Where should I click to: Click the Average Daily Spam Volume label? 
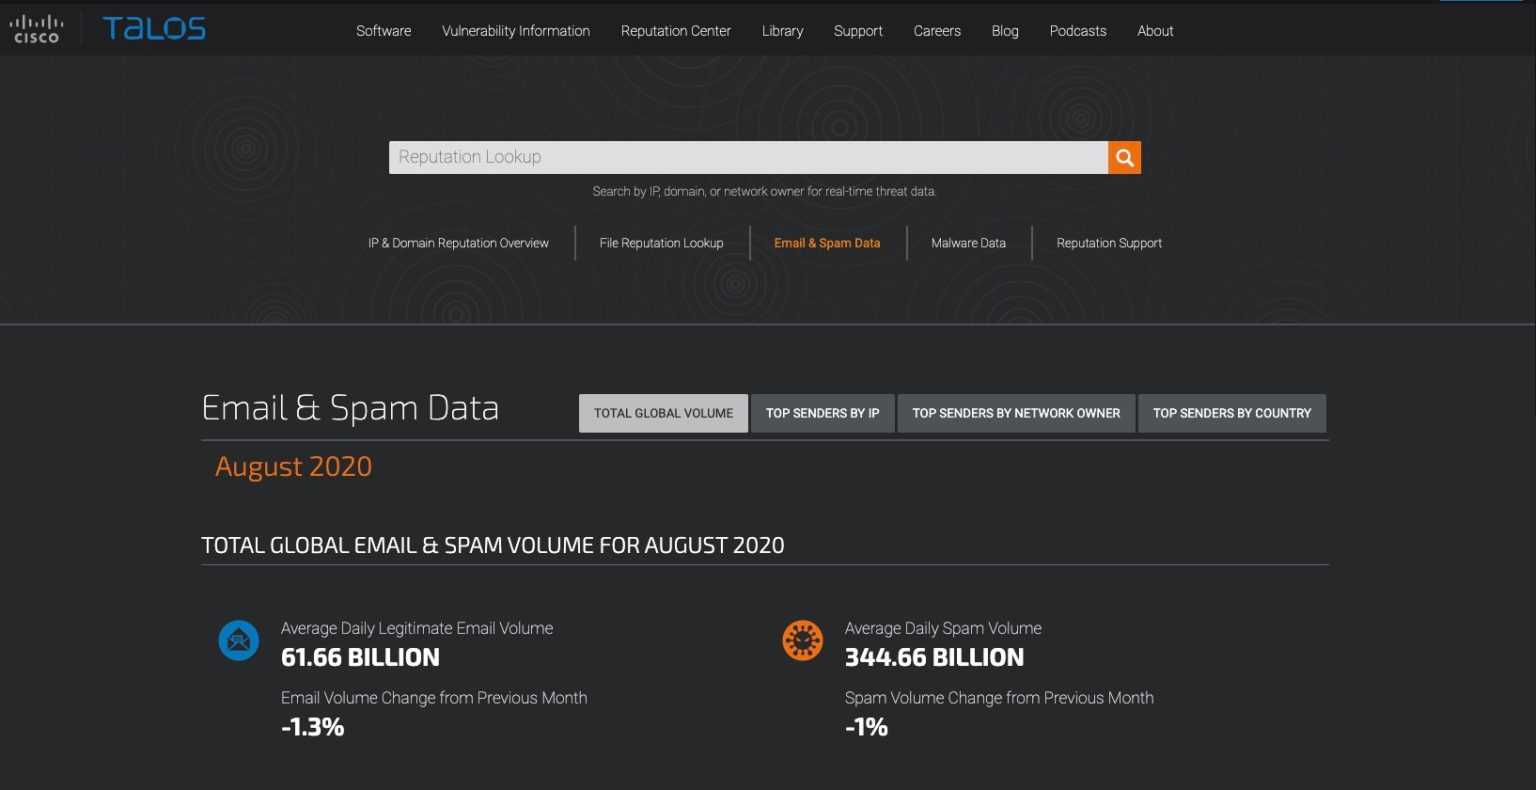[x=943, y=628]
